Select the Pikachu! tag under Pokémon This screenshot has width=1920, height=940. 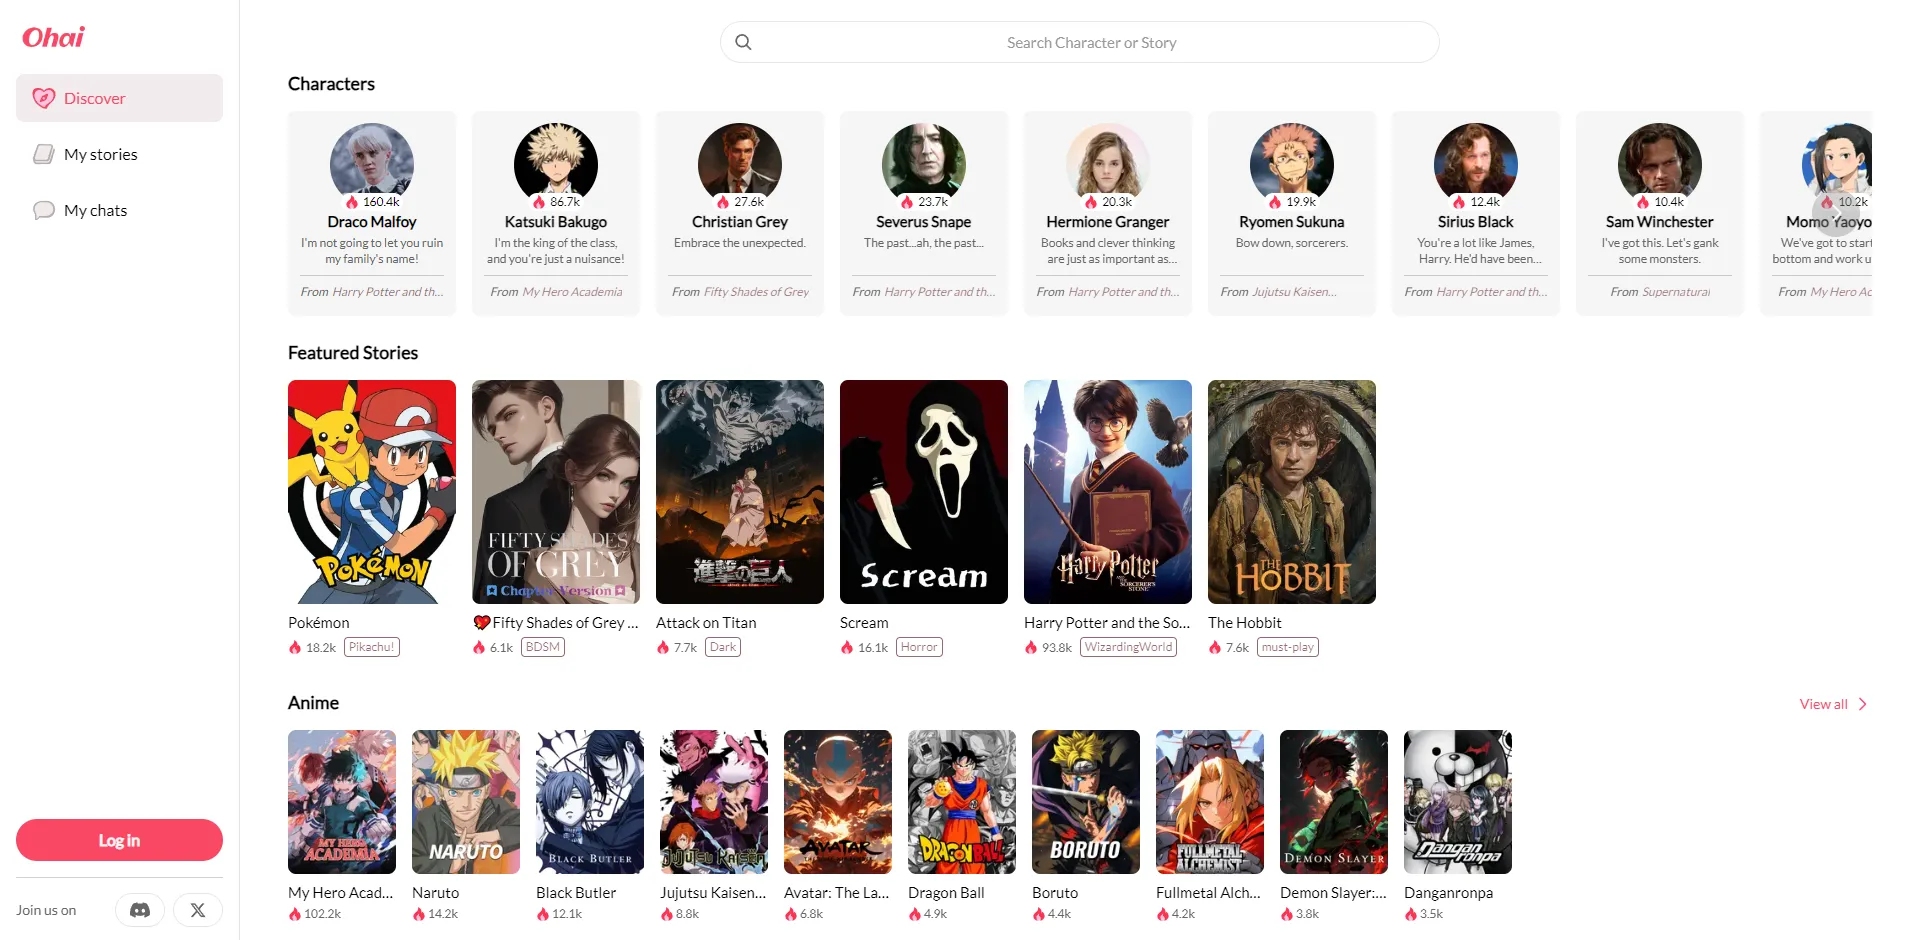pos(371,647)
